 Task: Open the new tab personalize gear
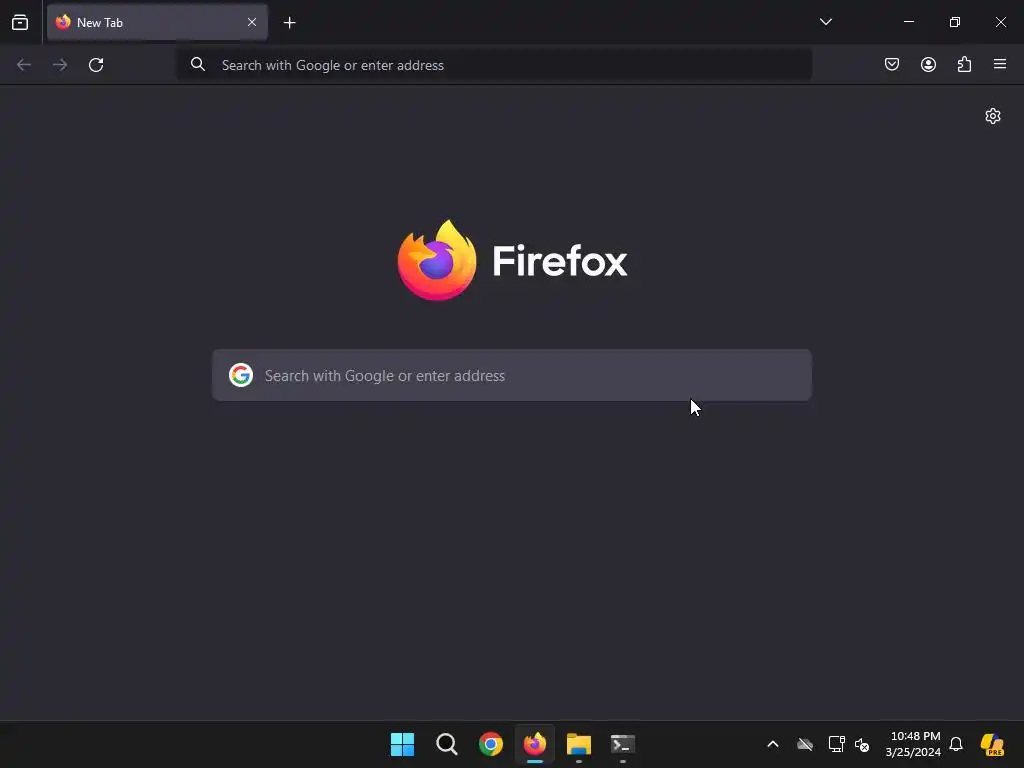tap(993, 116)
